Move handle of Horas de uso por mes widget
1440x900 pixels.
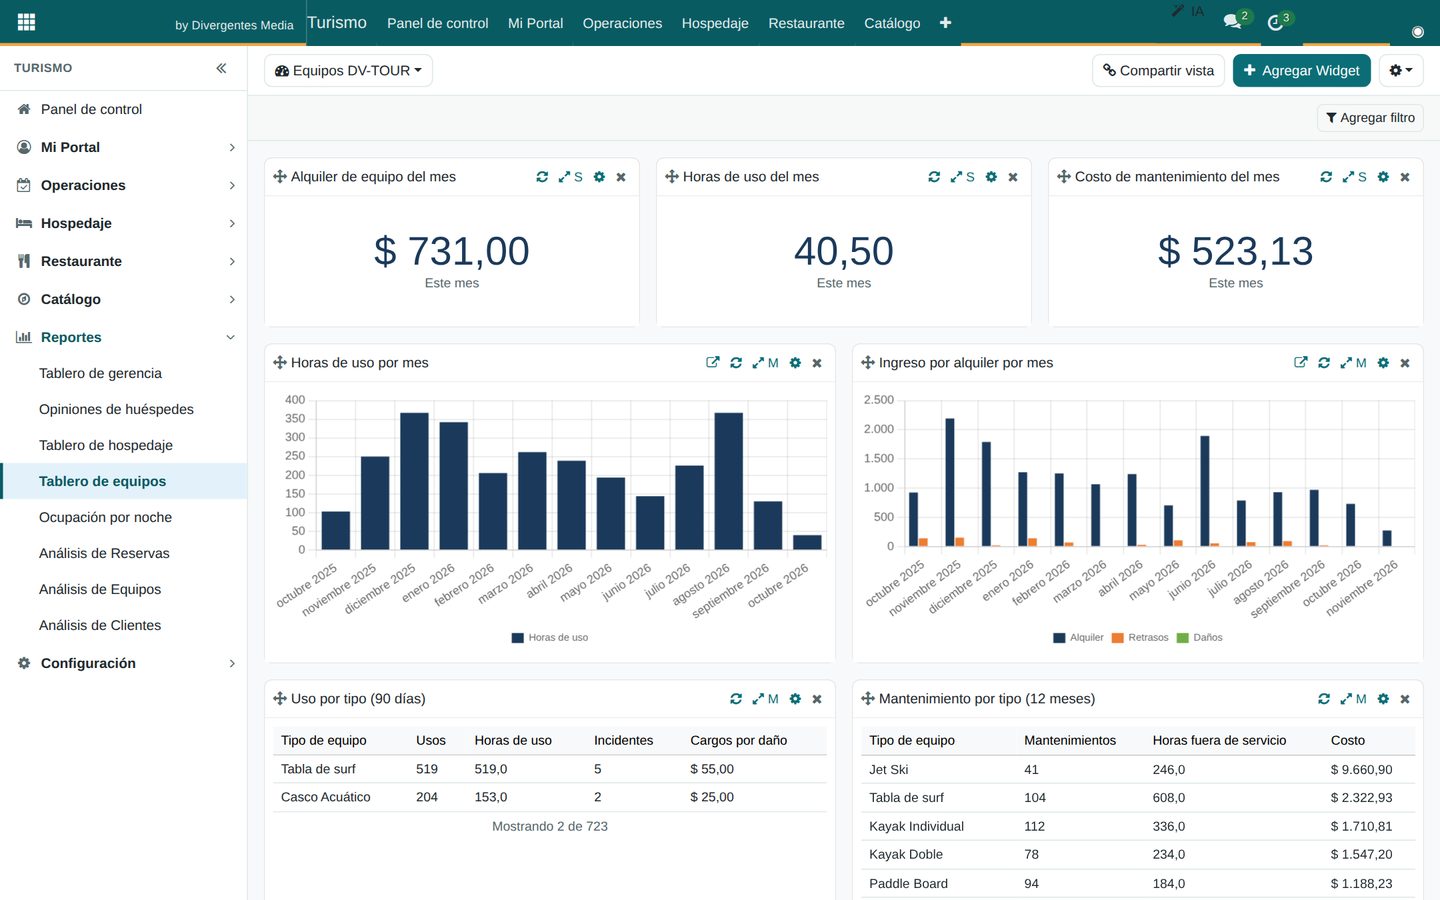[x=280, y=363]
